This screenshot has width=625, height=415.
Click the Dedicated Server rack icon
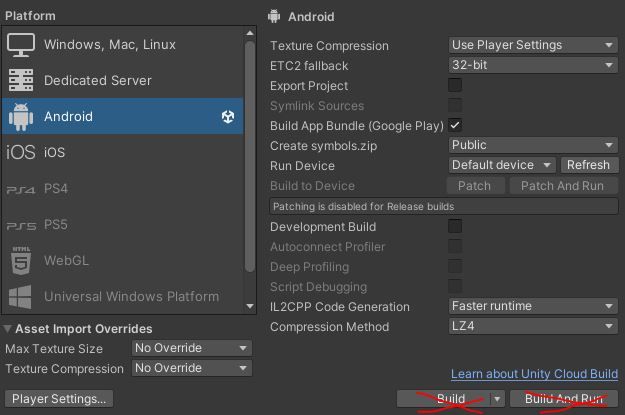(x=21, y=80)
